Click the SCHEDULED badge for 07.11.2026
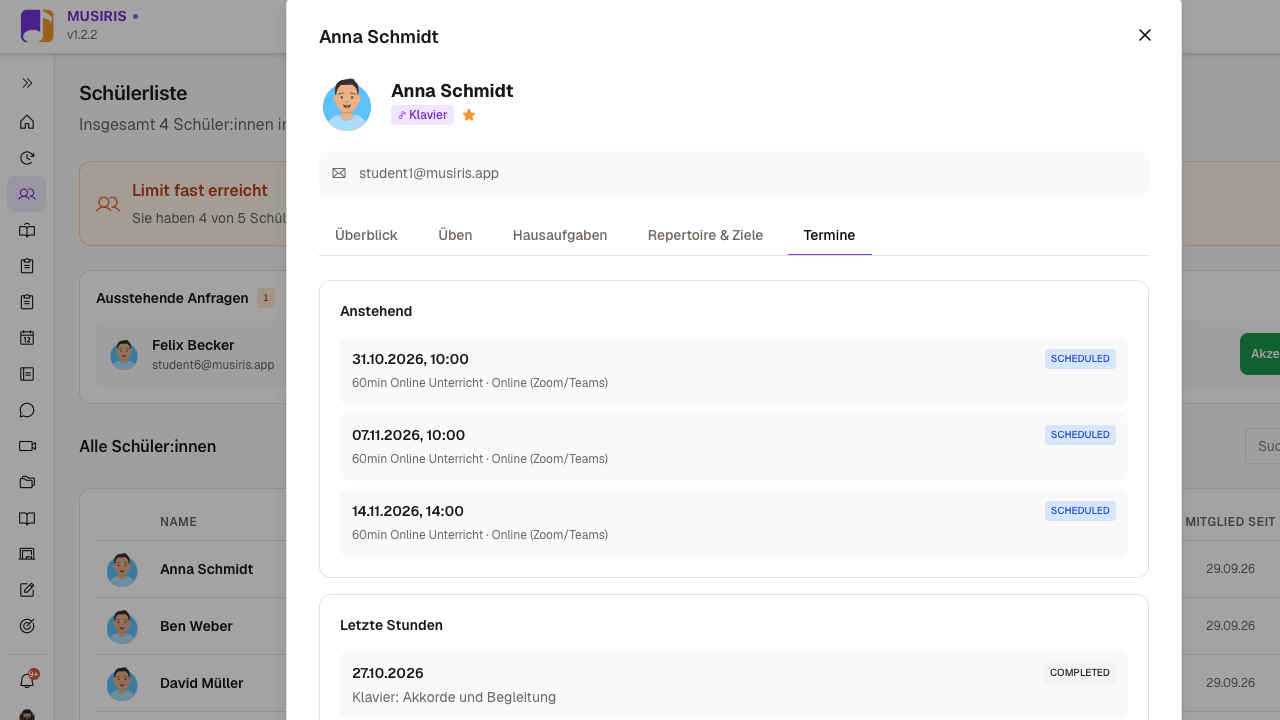The image size is (1280, 720). pos(1080,435)
